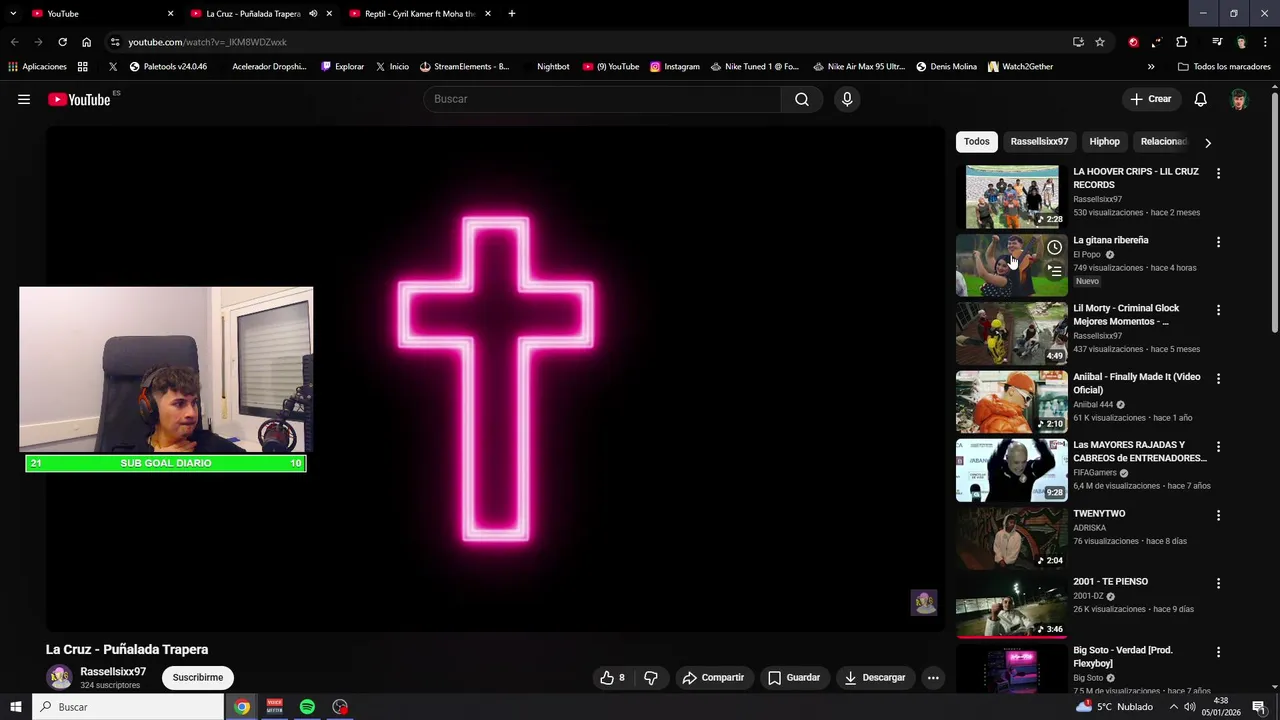Image resolution: width=1280 pixels, height=720 pixels.
Task: Click the Windows taskbar search box
Action: [x=127, y=707]
